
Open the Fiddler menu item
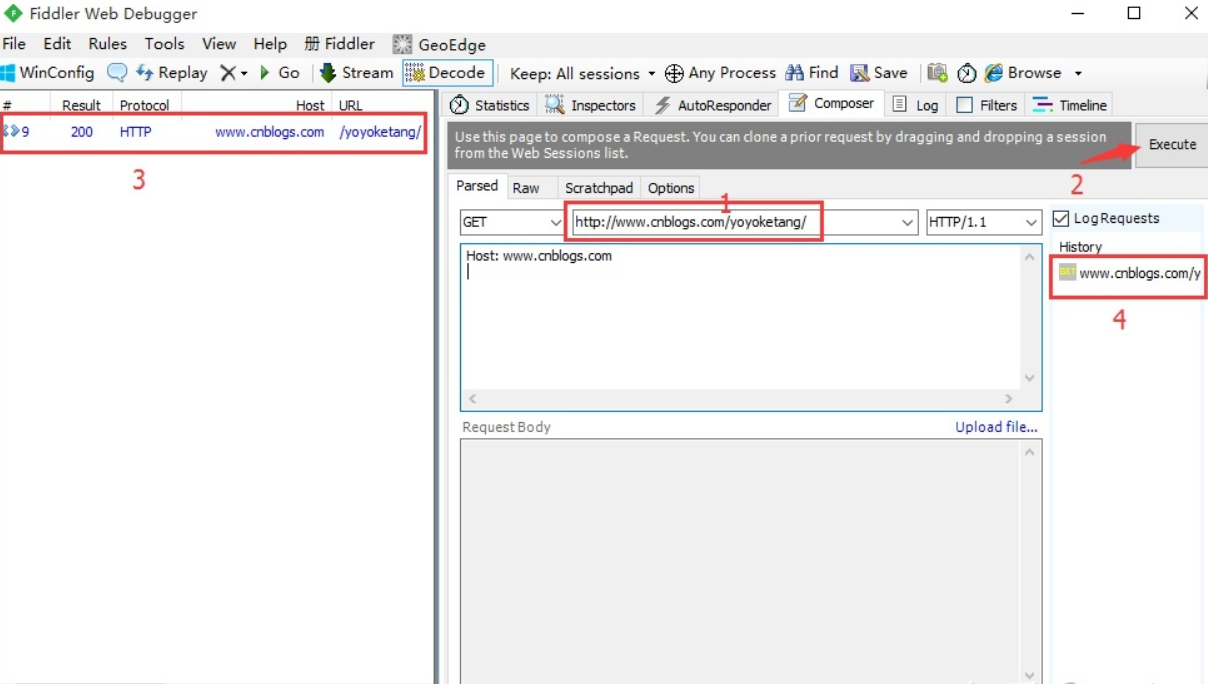coord(340,44)
